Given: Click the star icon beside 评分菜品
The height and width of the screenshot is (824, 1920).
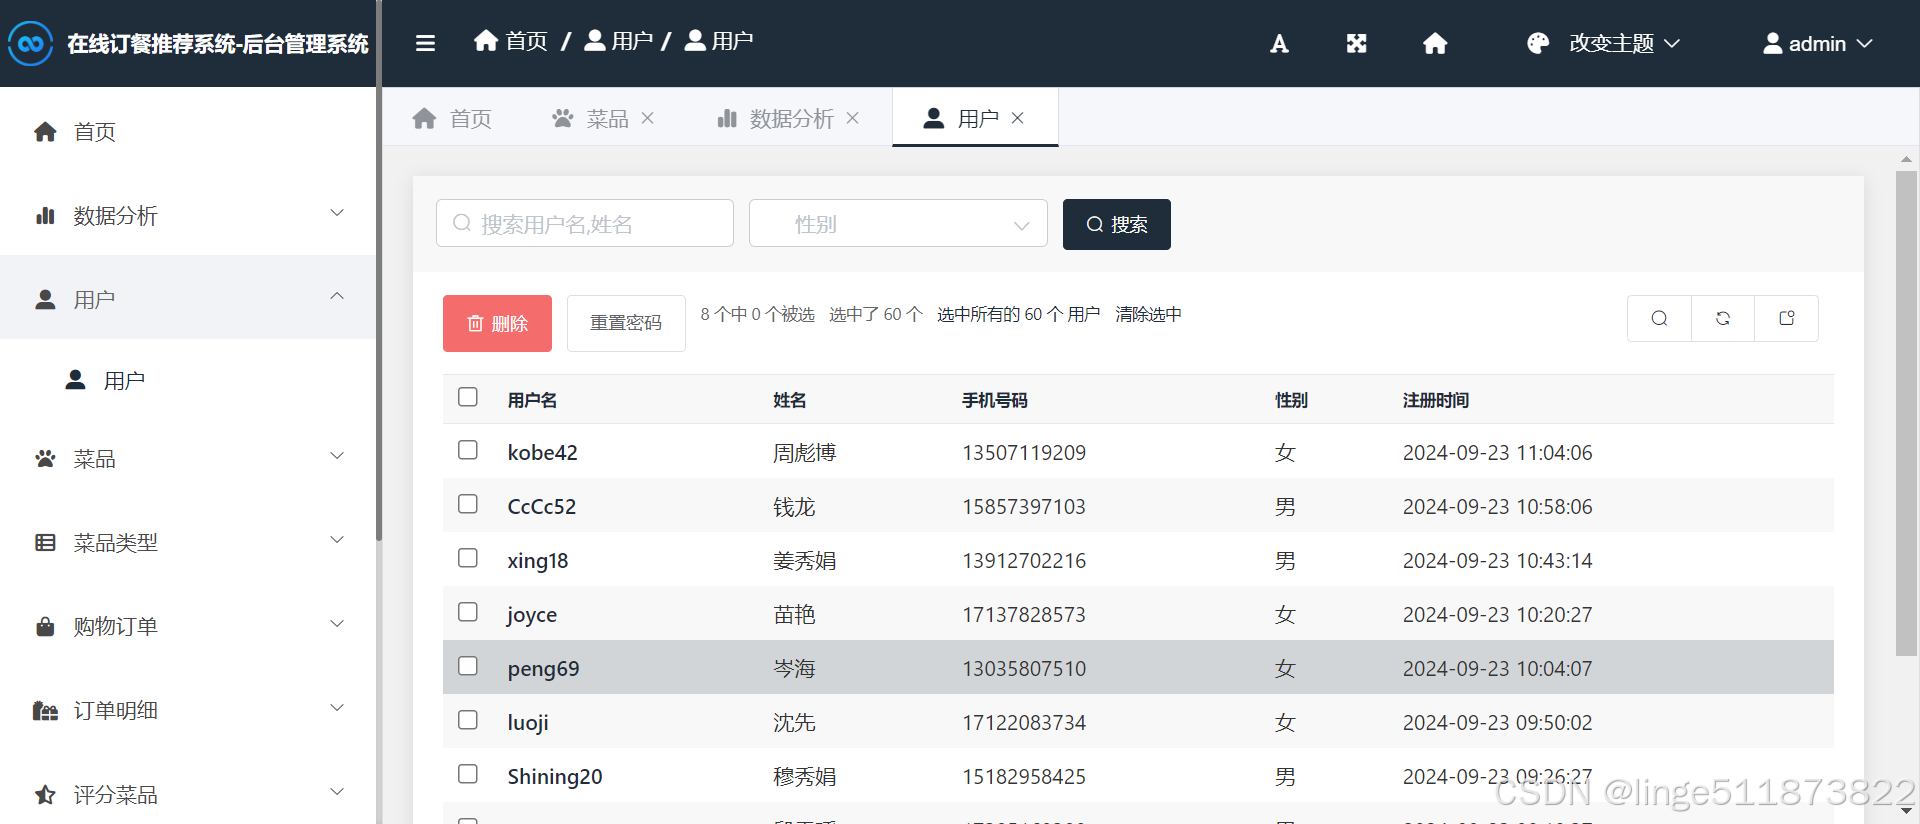Looking at the screenshot, I should 45,794.
